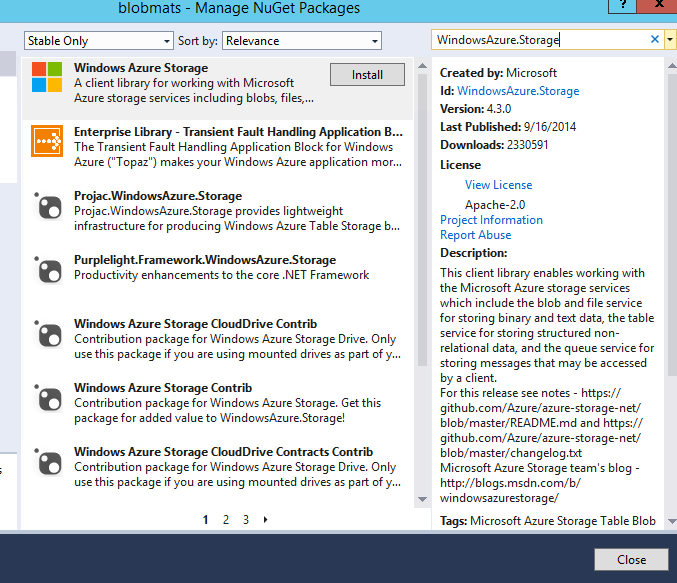This screenshot has width=677, height=583.
Task: Click the package list scroll down arrow
Action: (423, 499)
